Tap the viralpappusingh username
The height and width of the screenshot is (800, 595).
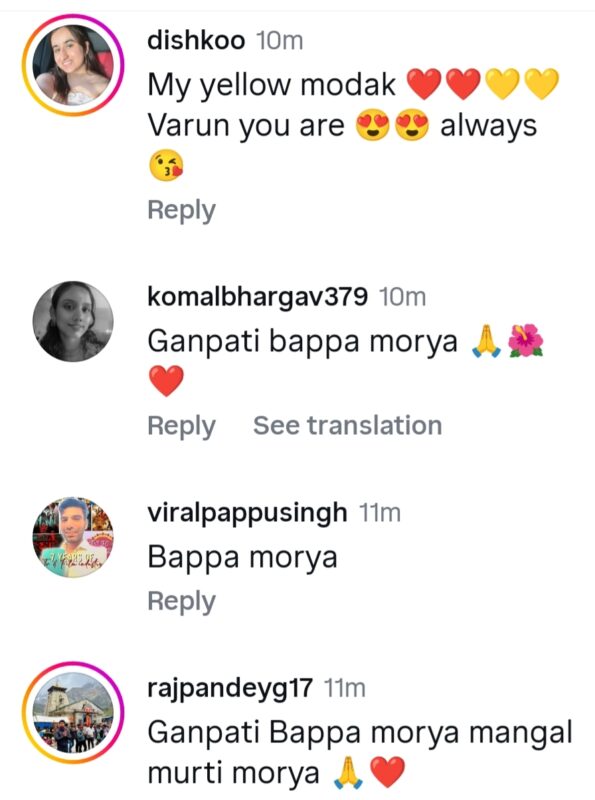(x=247, y=513)
